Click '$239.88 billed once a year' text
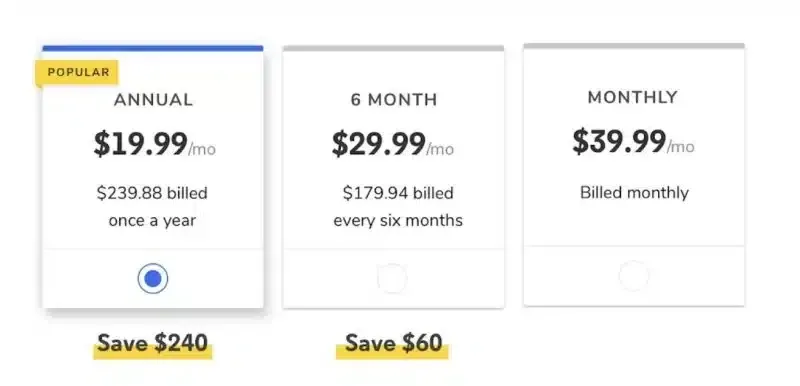Screen dimensions: 800x386 point(152,207)
